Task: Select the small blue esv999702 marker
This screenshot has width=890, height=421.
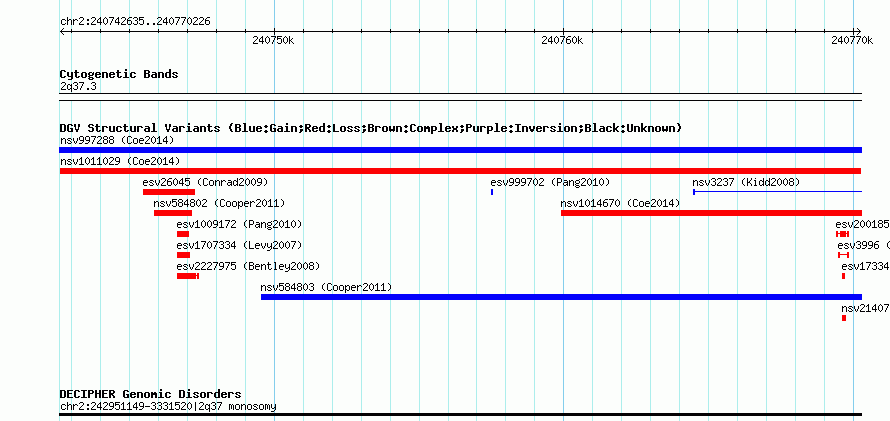Action: click(x=492, y=192)
